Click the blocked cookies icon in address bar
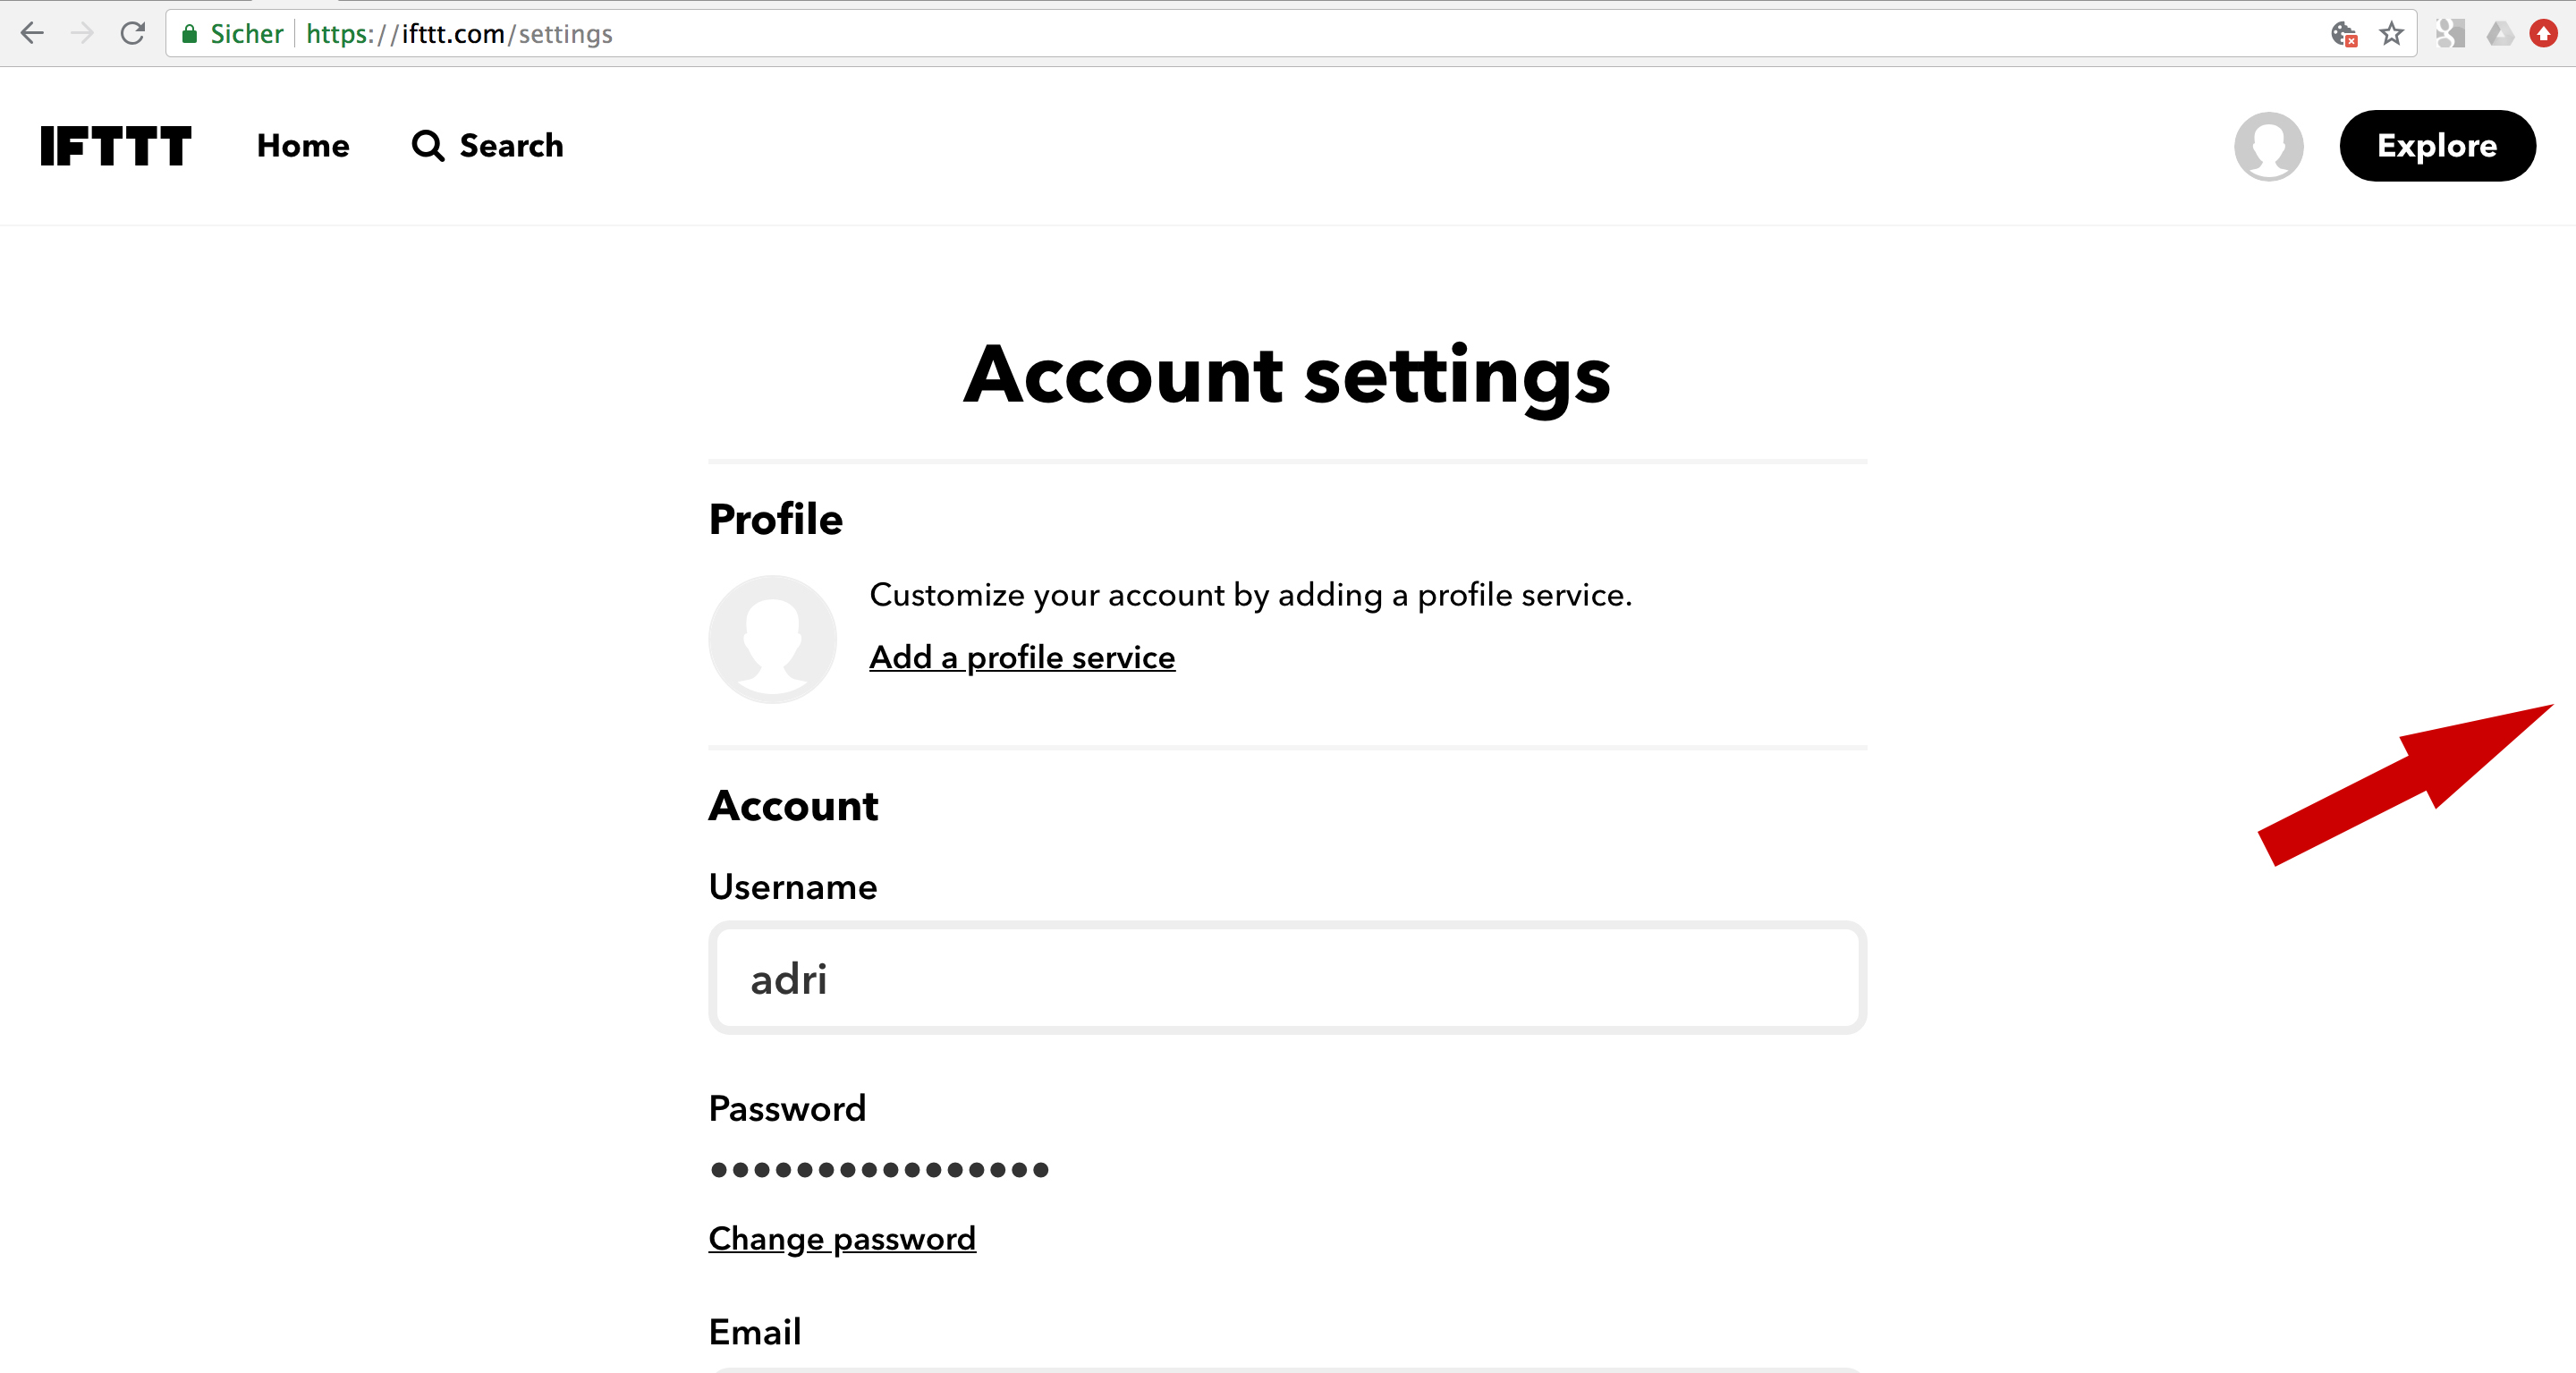 [2343, 34]
